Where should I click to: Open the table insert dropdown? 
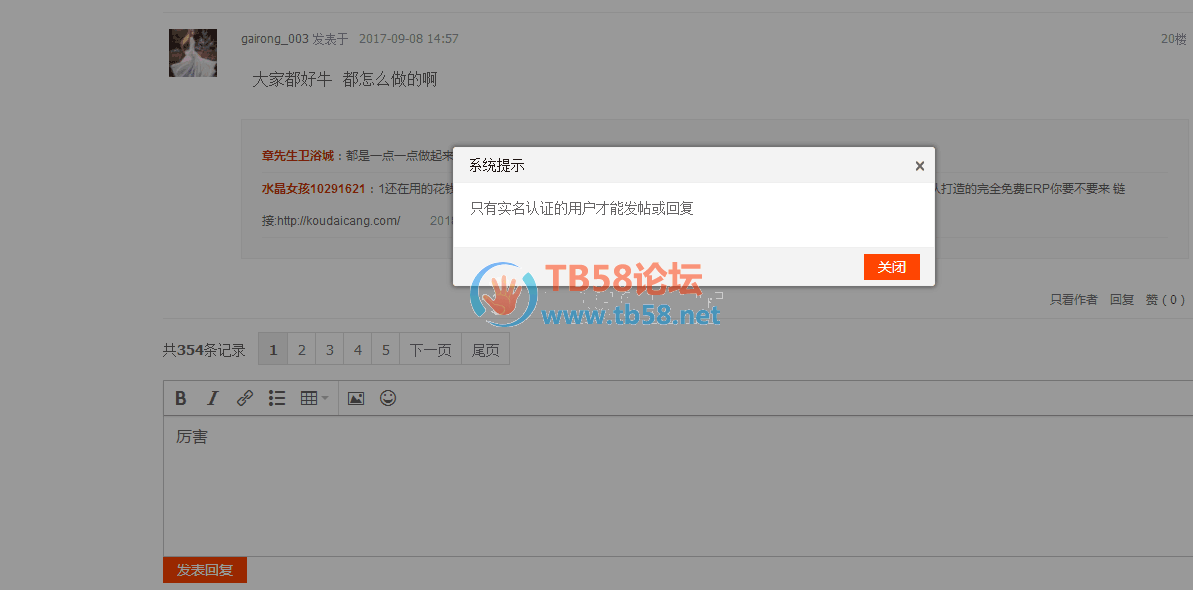click(313, 398)
